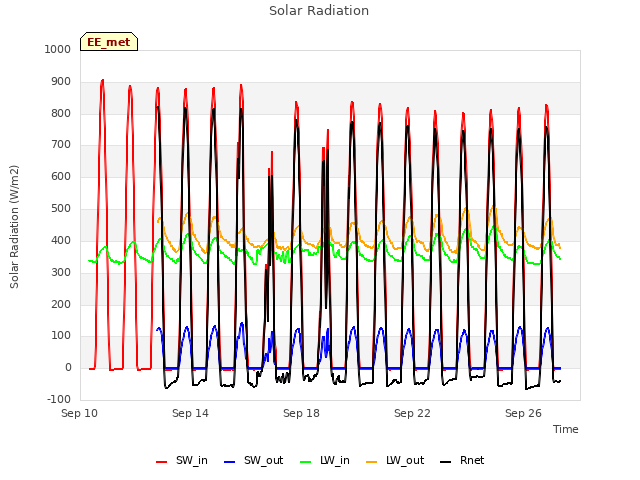Click the 600 y-axis tick label

61,176
